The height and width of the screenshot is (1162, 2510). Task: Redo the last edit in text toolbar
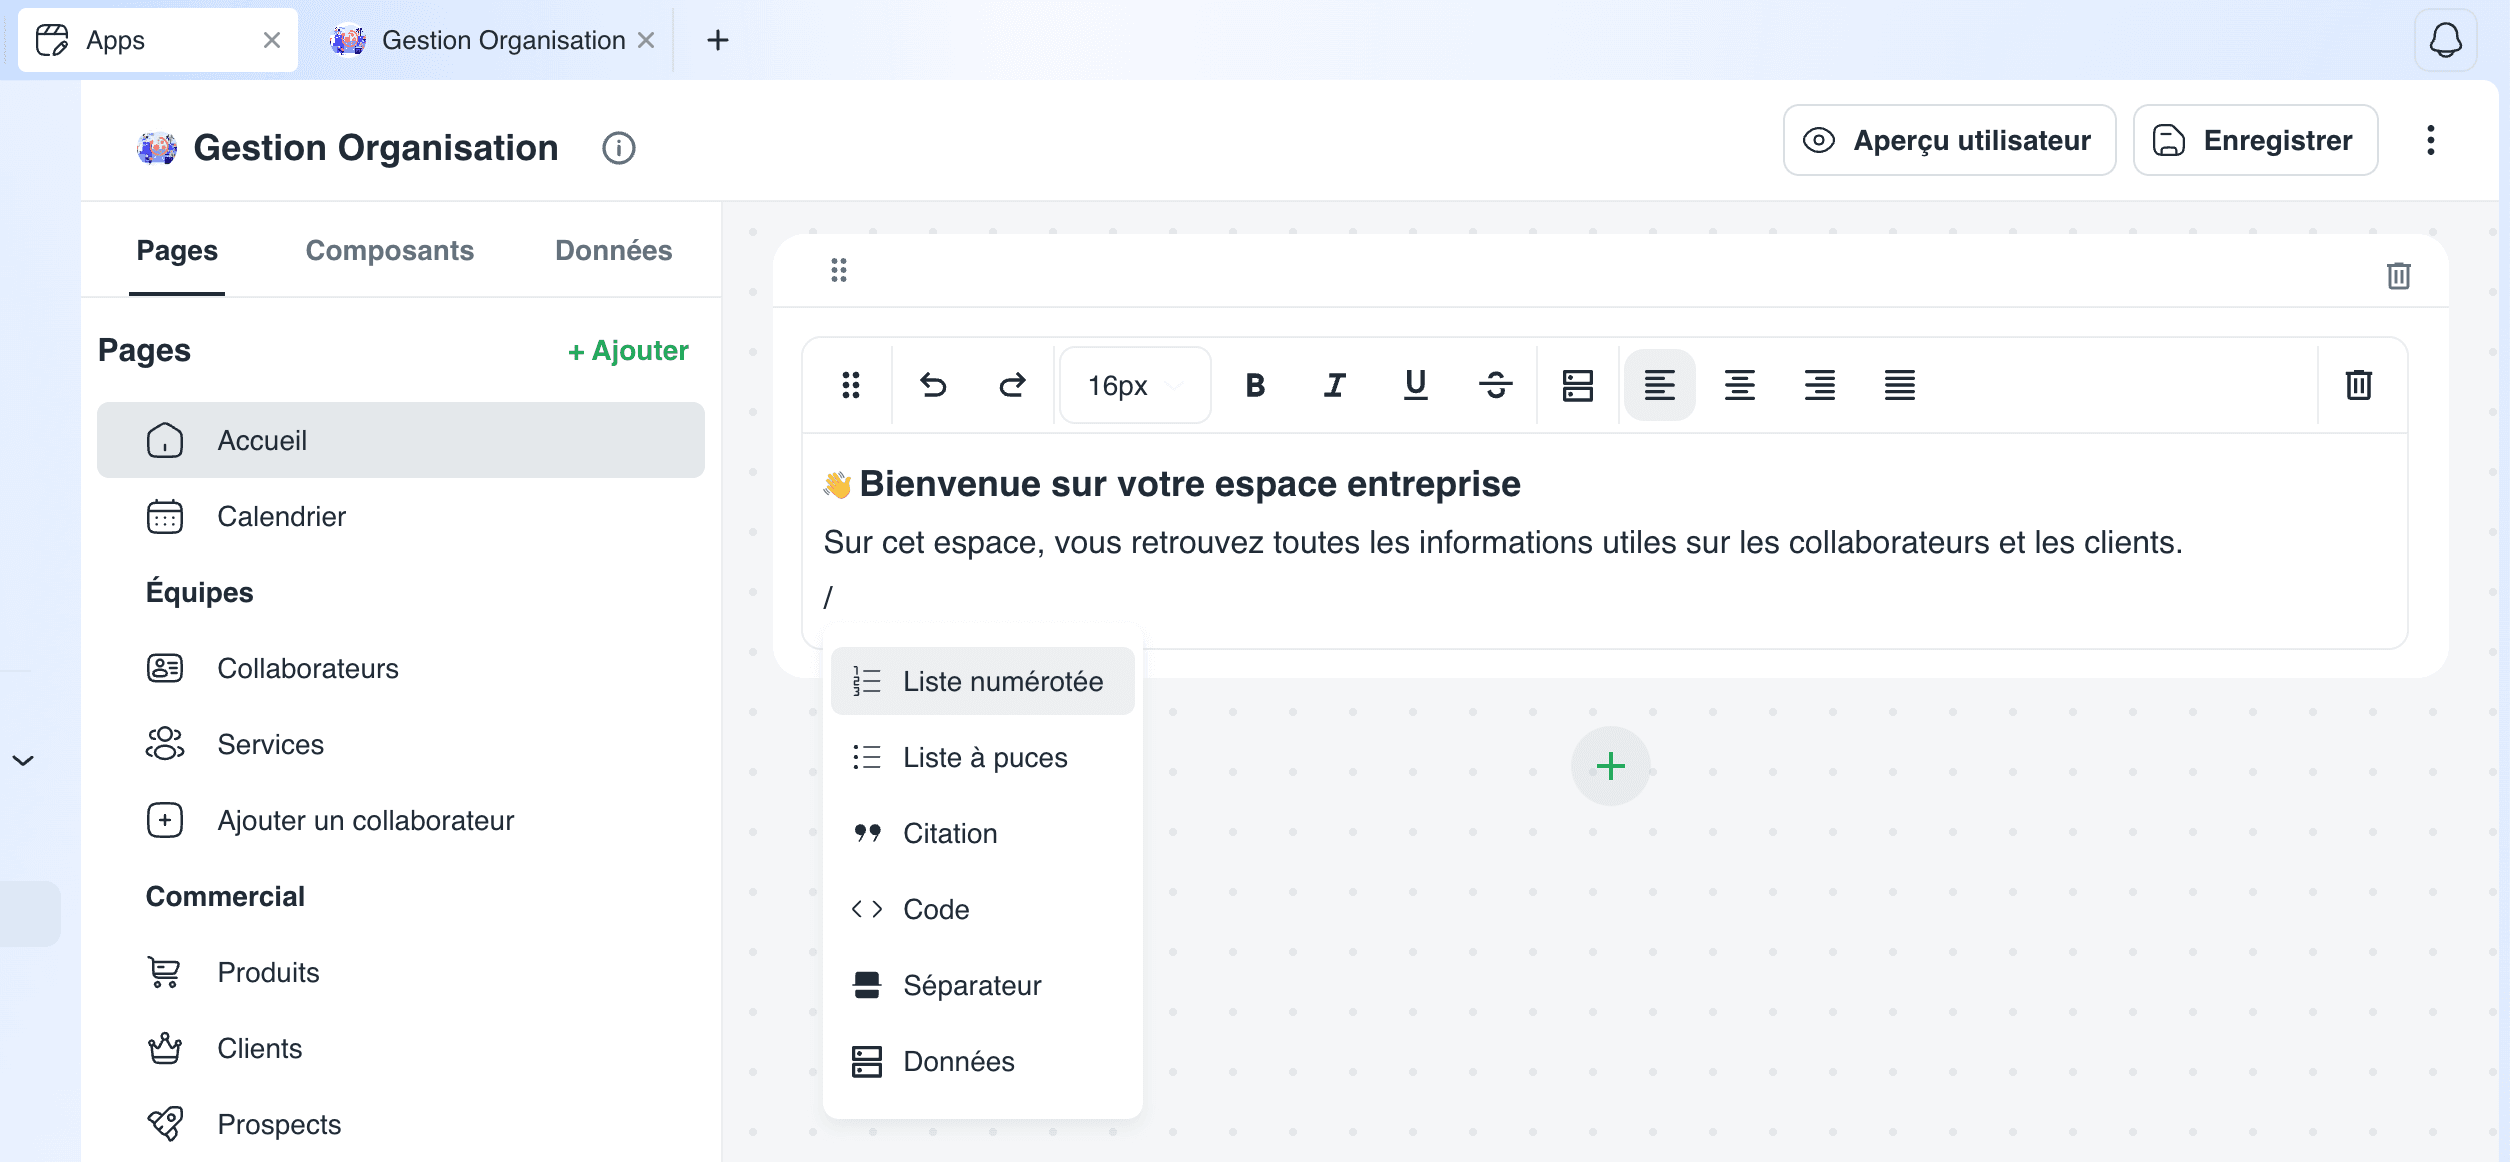pyautogui.click(x=1012, y=385)
